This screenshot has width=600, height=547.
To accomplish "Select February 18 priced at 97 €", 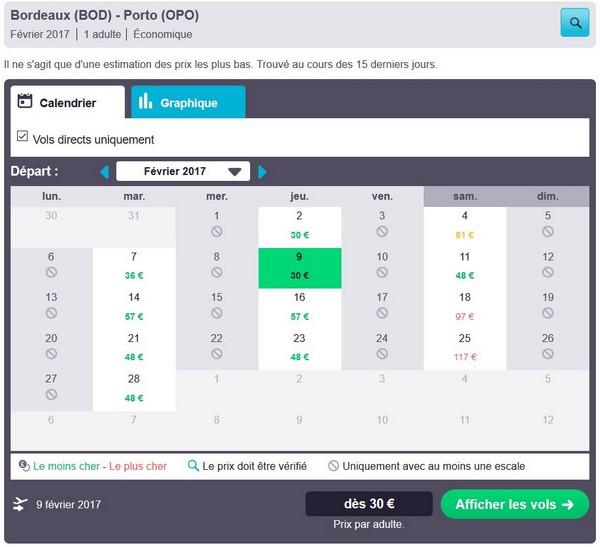I will coord(465,307).
